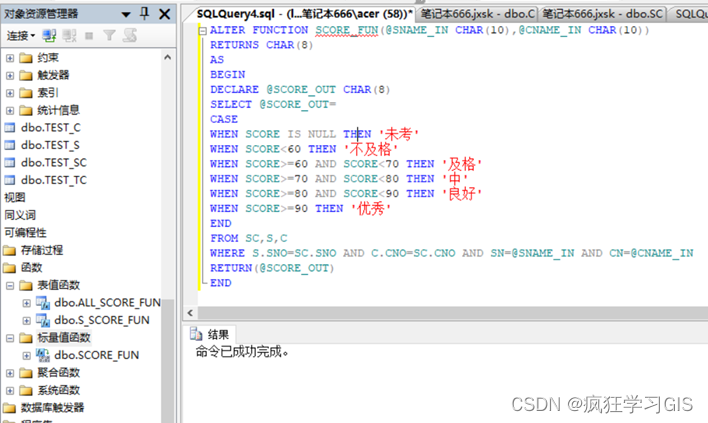Expand the dbo.SCORE_FUN scalar function node
This screenshot has height=423, width=708.
[x=27, y=356]
